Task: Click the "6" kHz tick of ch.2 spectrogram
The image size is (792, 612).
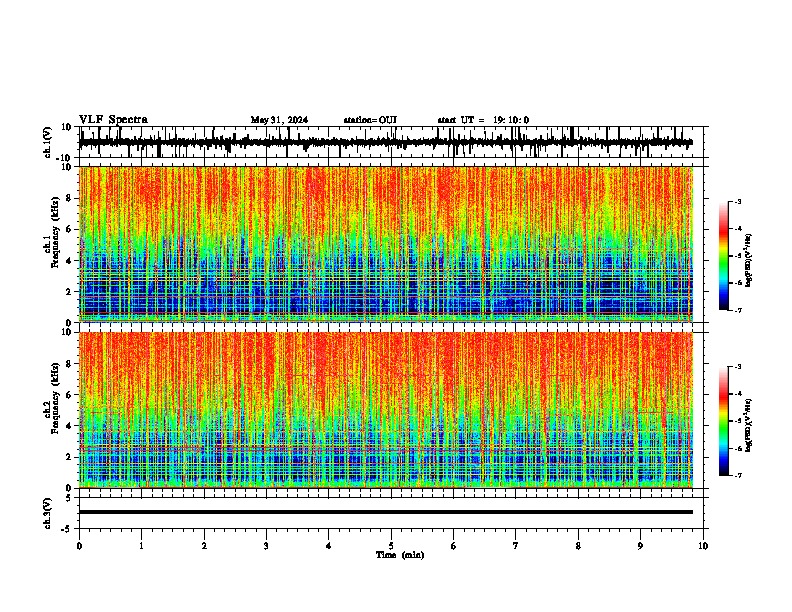Action: pos(70,394)
